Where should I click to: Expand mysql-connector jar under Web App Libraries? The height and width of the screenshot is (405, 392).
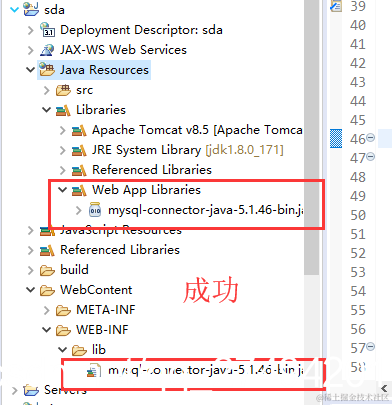[78, 210]
